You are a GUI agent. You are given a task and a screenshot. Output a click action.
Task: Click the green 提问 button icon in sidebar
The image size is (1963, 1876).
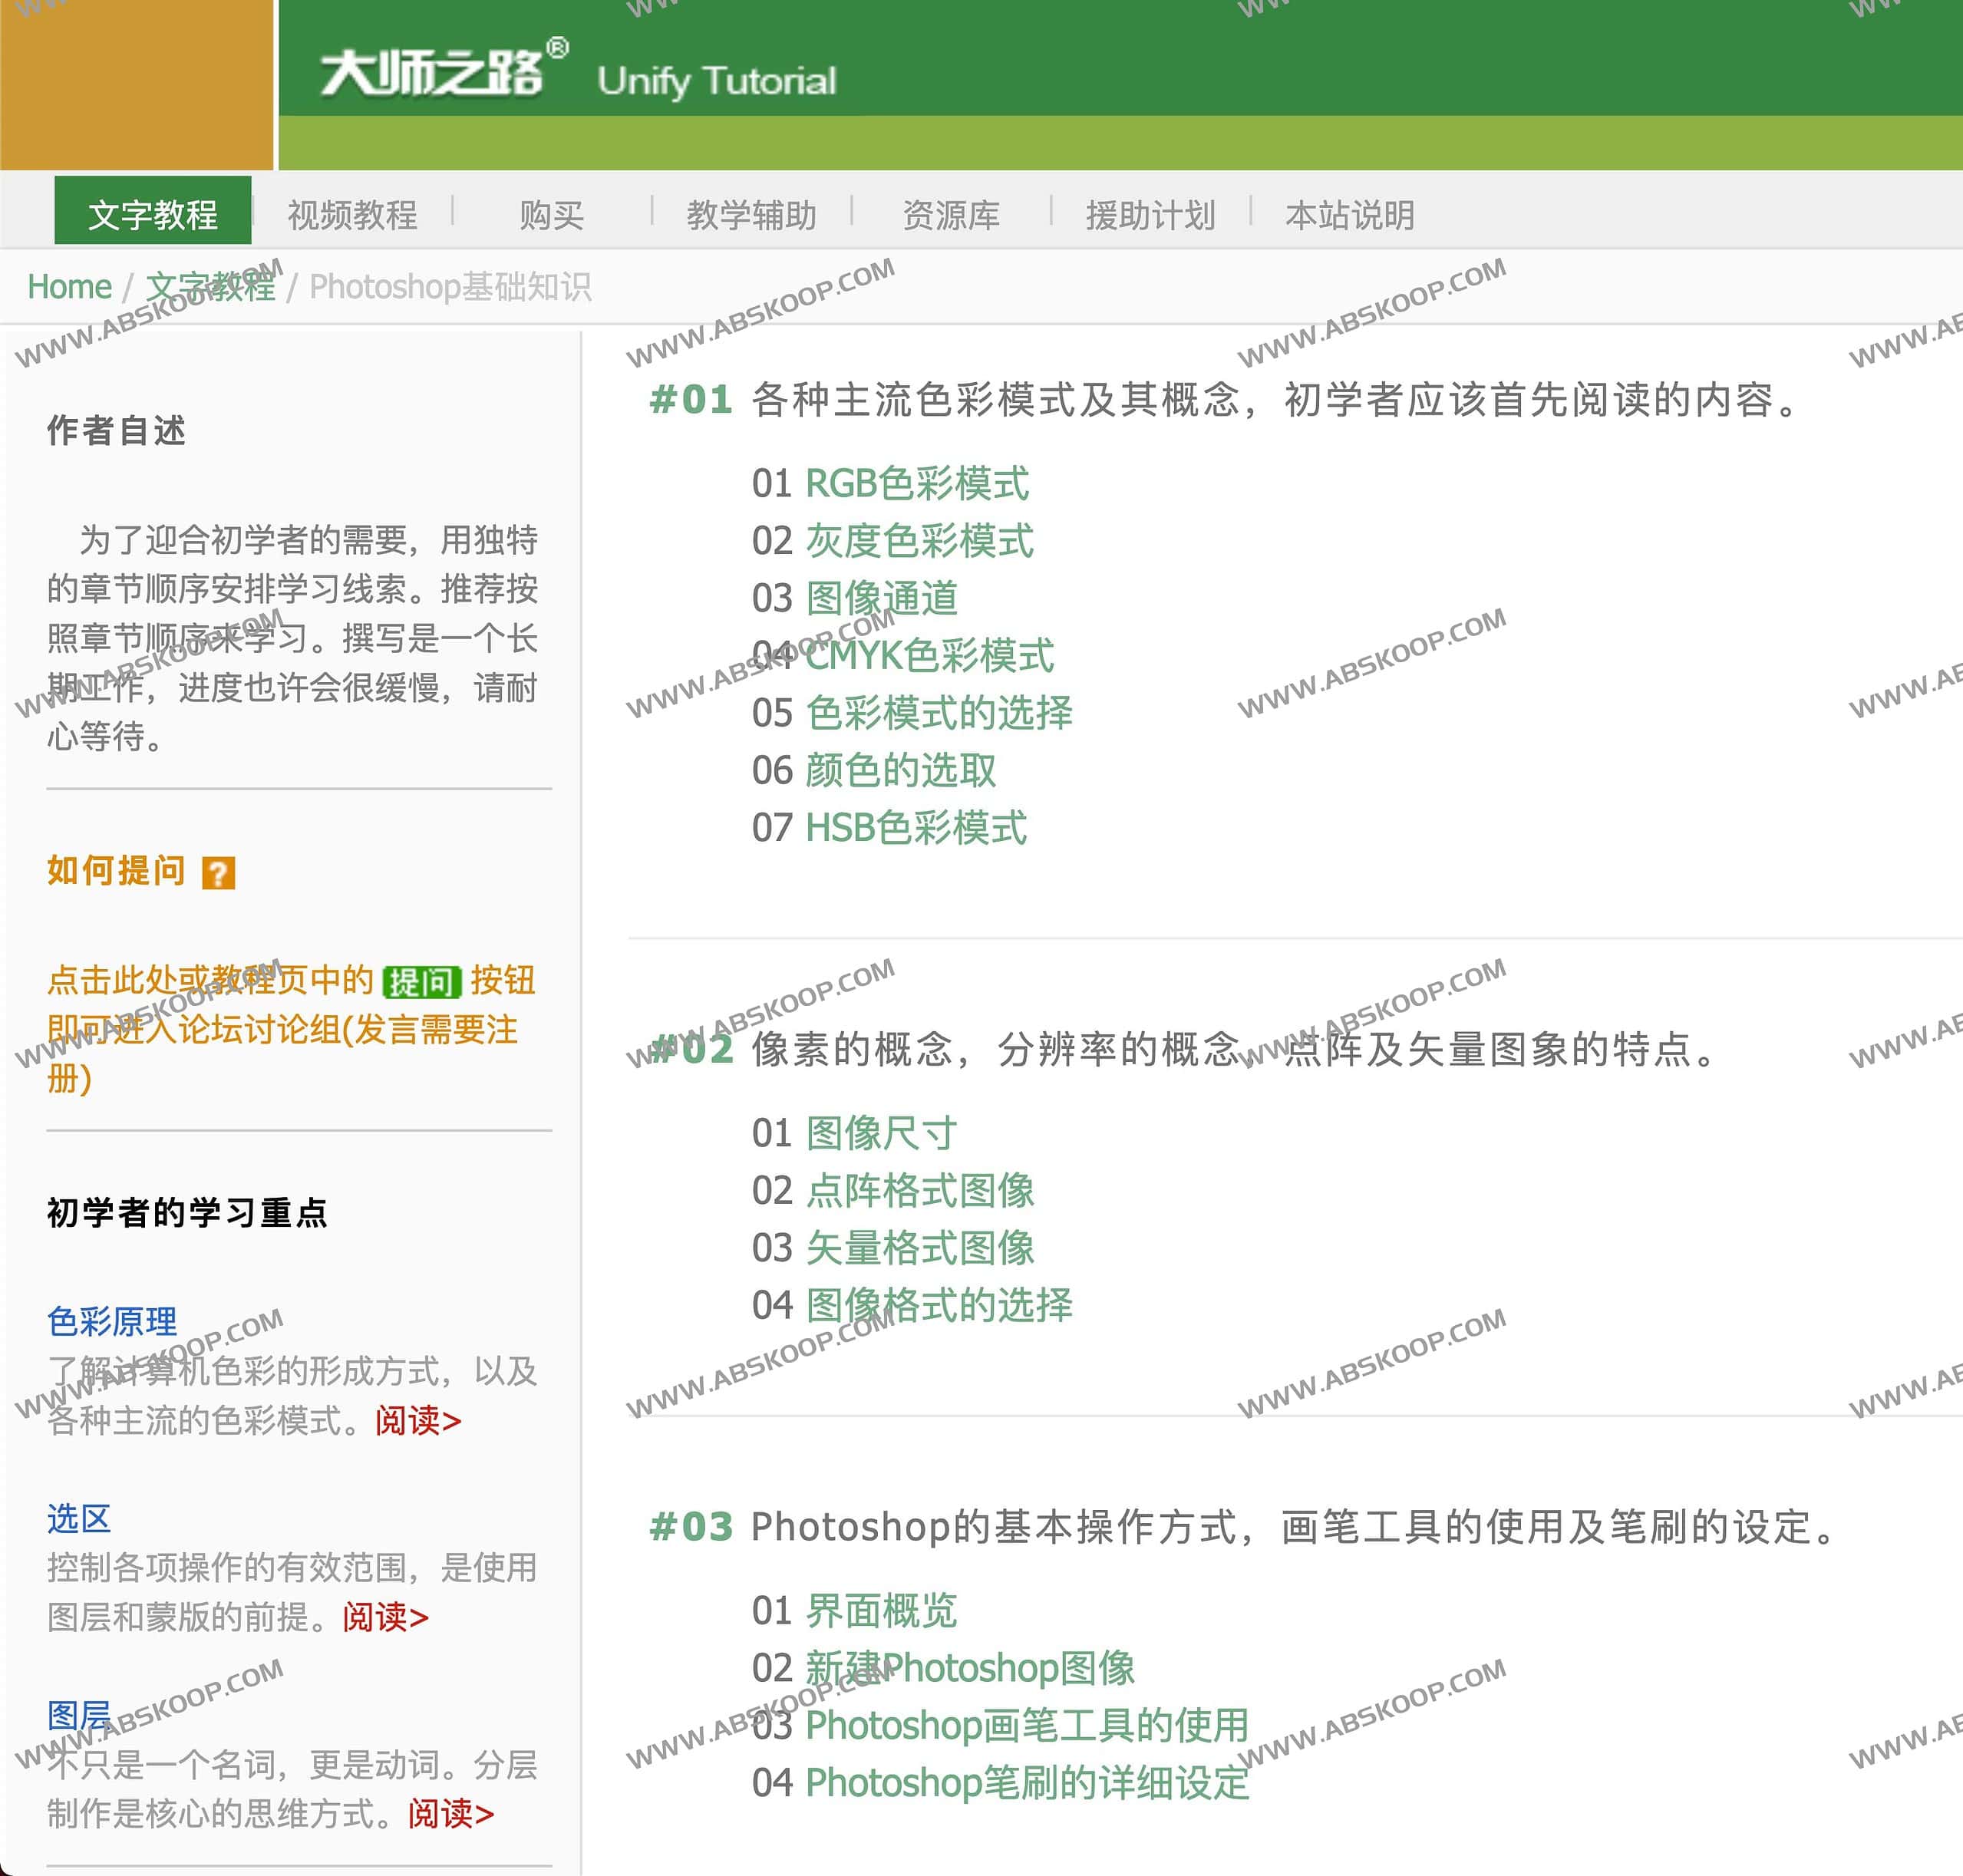point(421,982)
